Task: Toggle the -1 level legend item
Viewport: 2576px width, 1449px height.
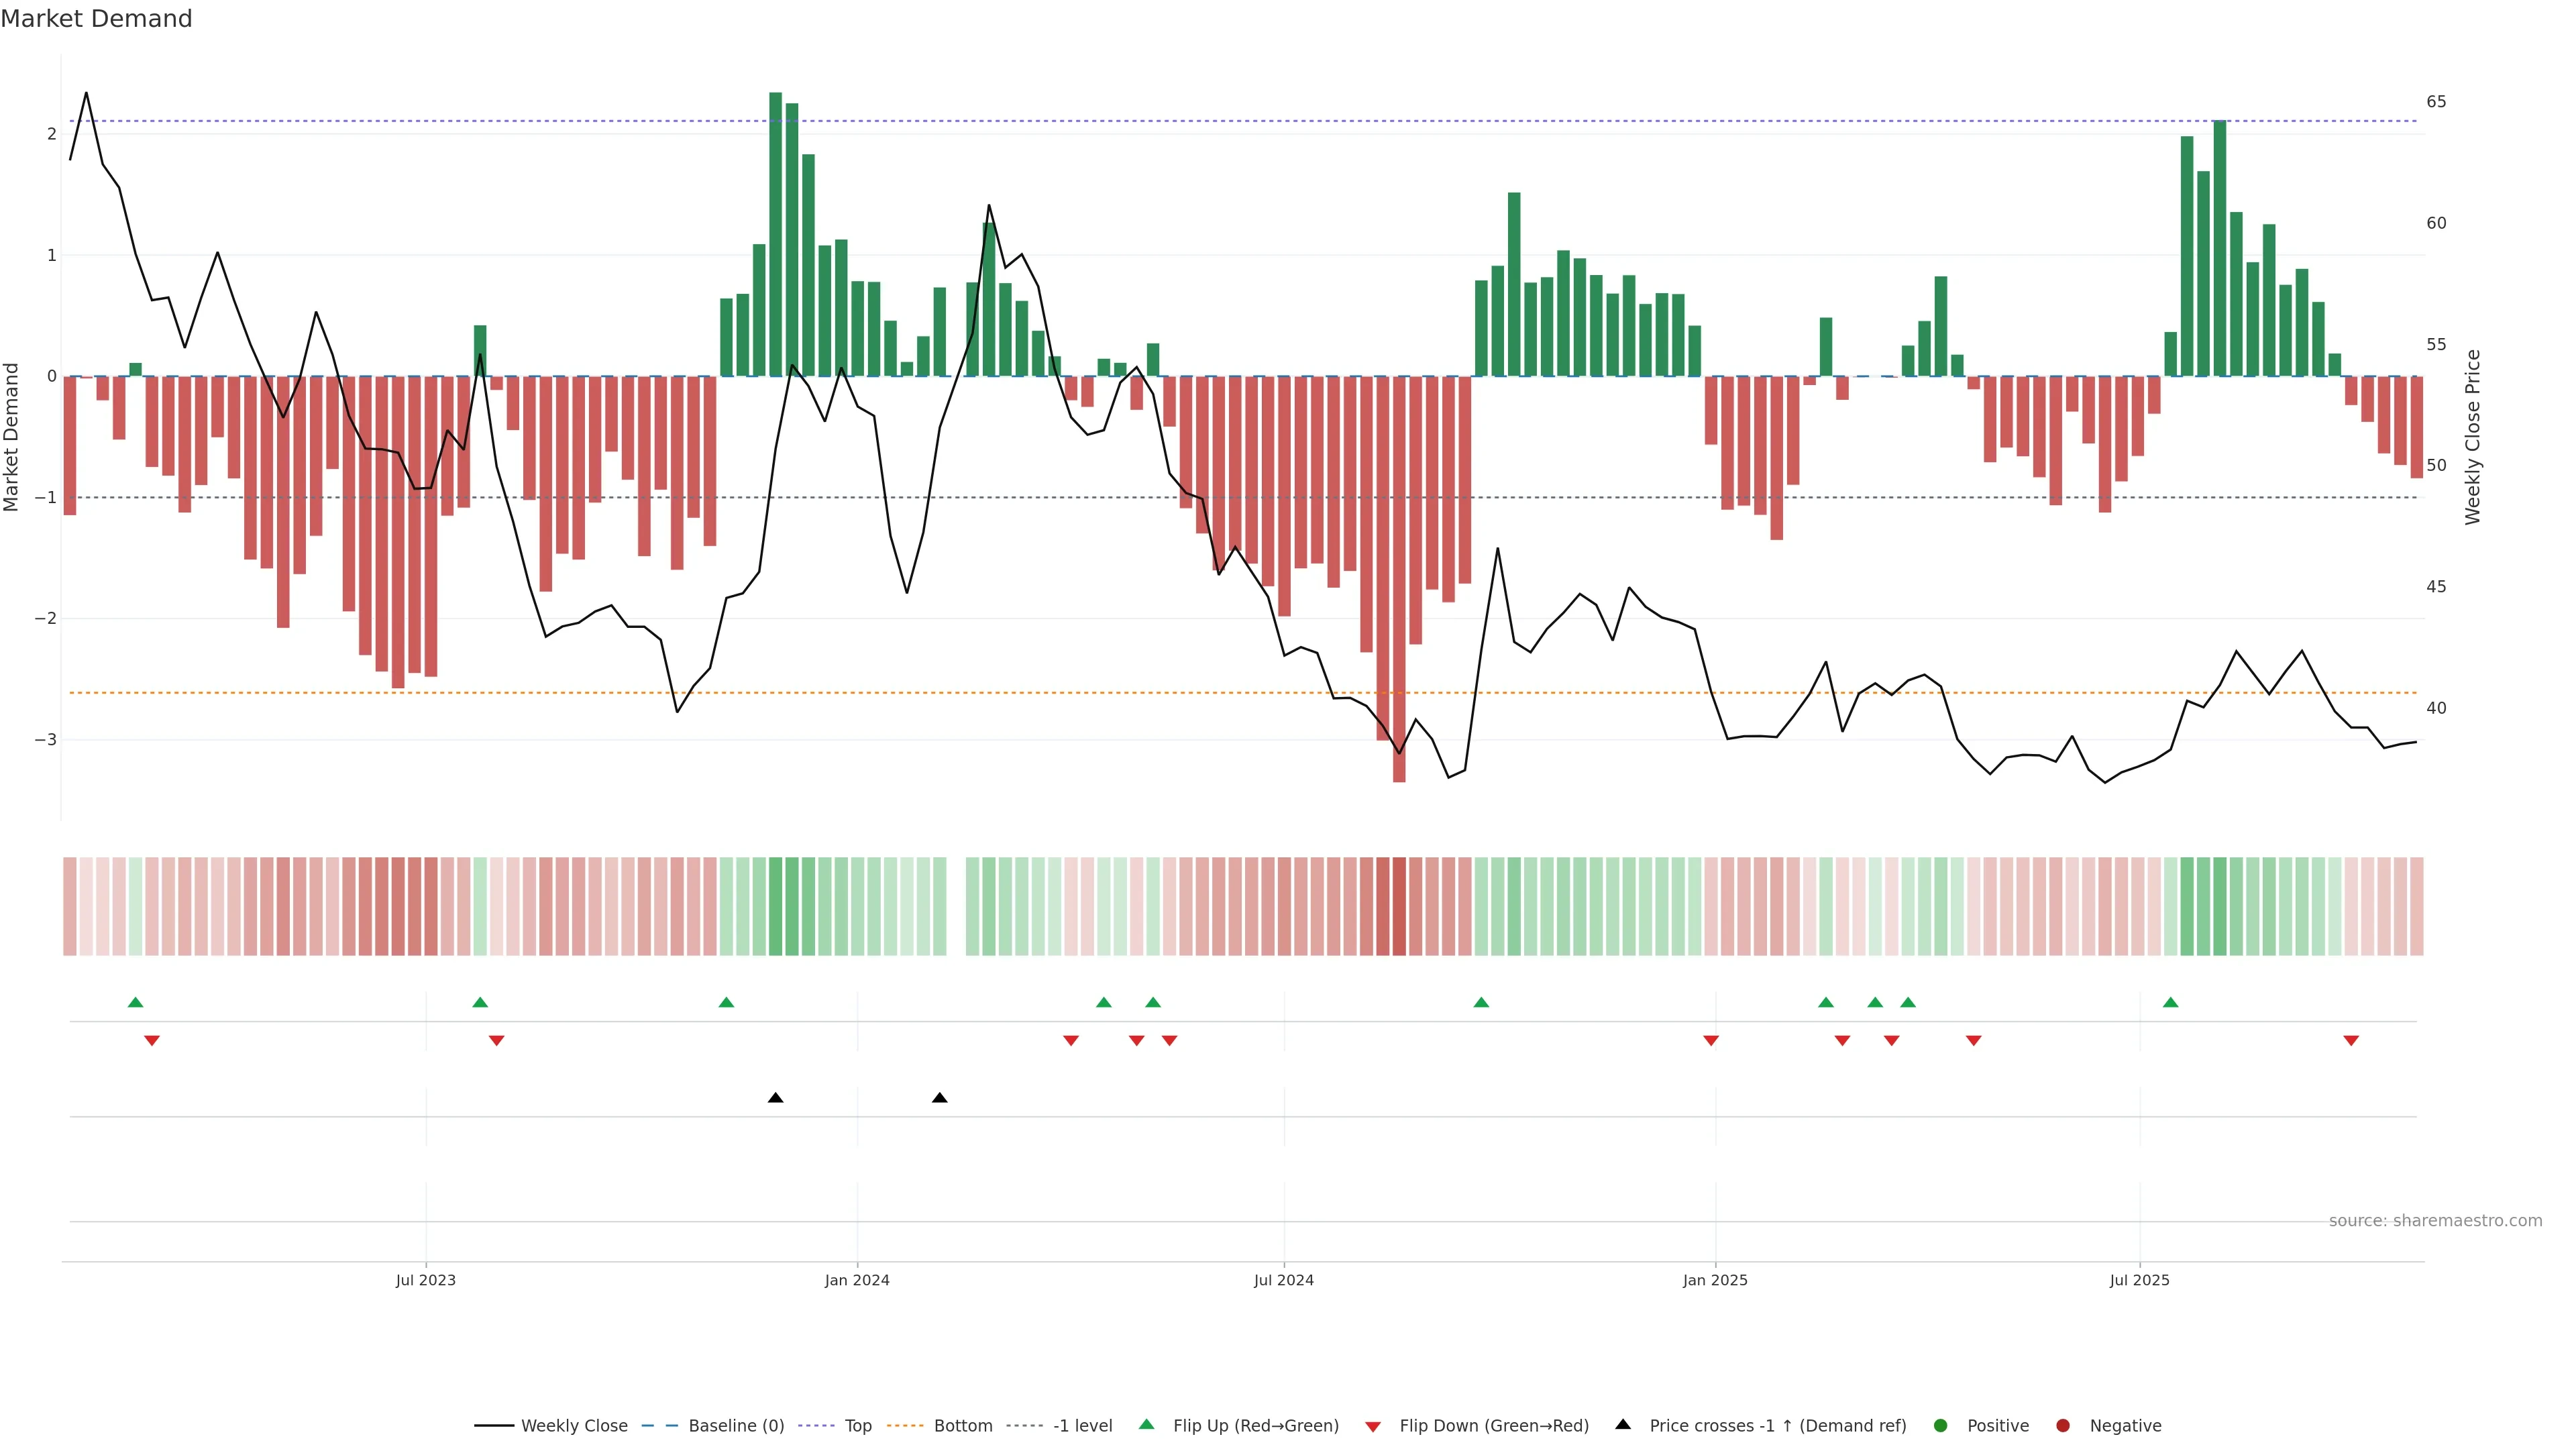Action: coord(1082,1426)
